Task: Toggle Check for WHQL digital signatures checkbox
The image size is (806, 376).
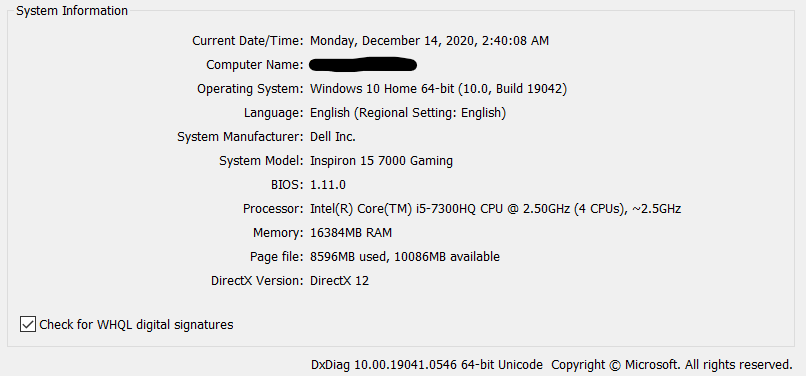Action: [x=28, y=325]
